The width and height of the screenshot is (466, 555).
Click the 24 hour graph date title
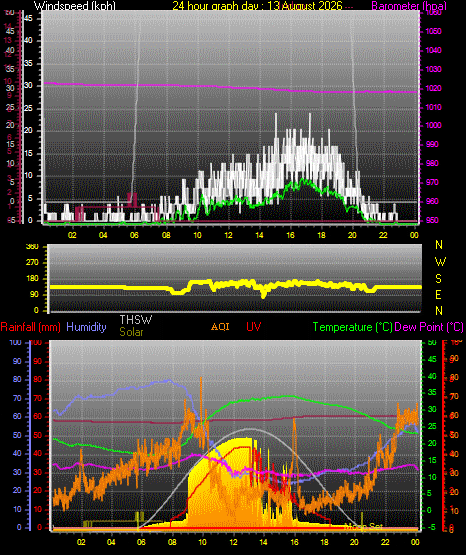coord(257,5)
